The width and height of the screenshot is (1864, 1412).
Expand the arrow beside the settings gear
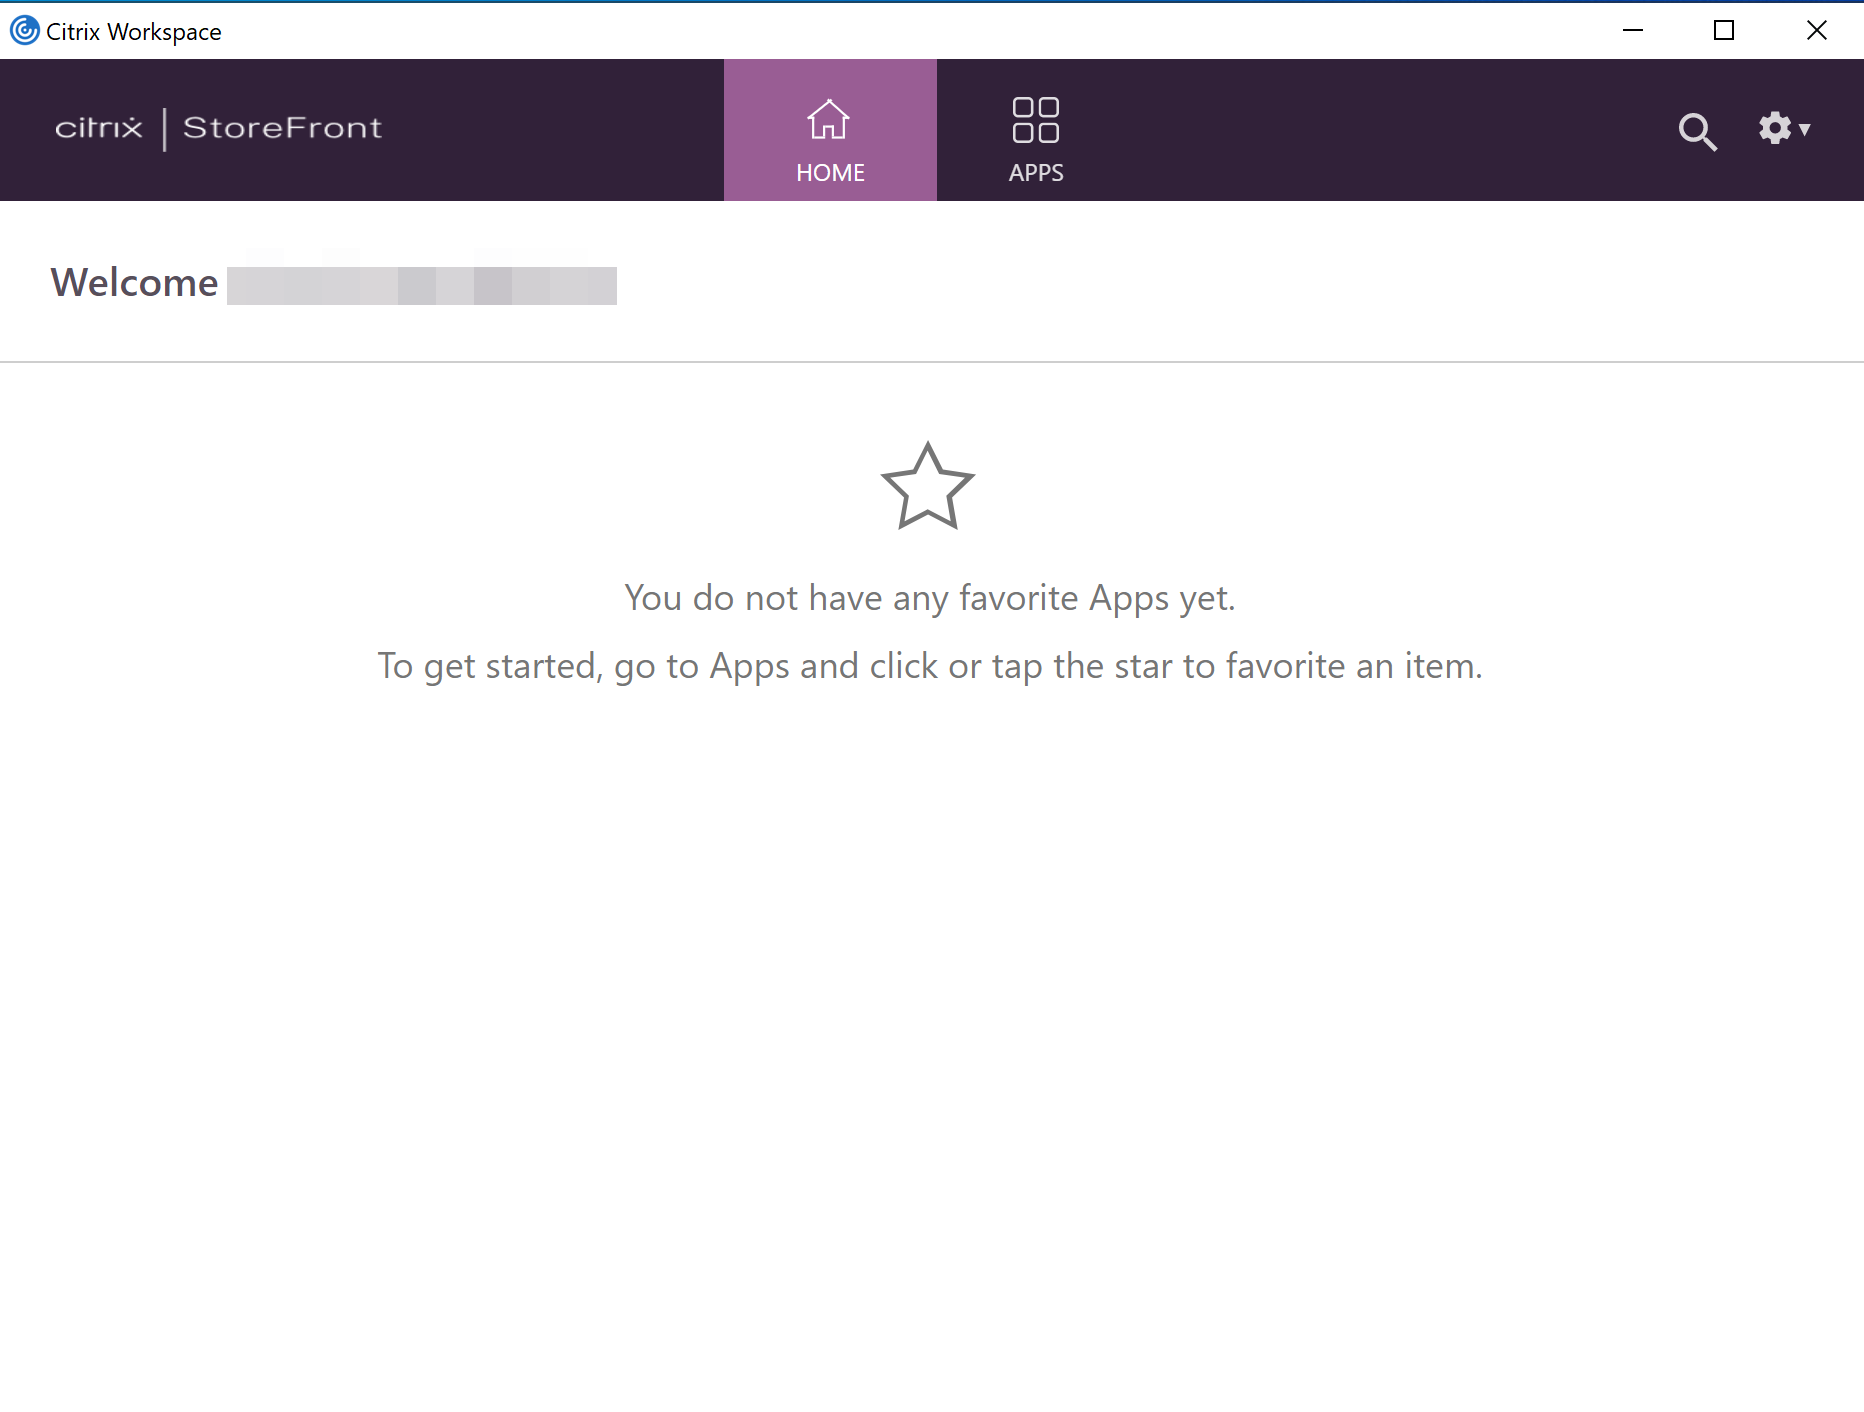pos(1805,129)
